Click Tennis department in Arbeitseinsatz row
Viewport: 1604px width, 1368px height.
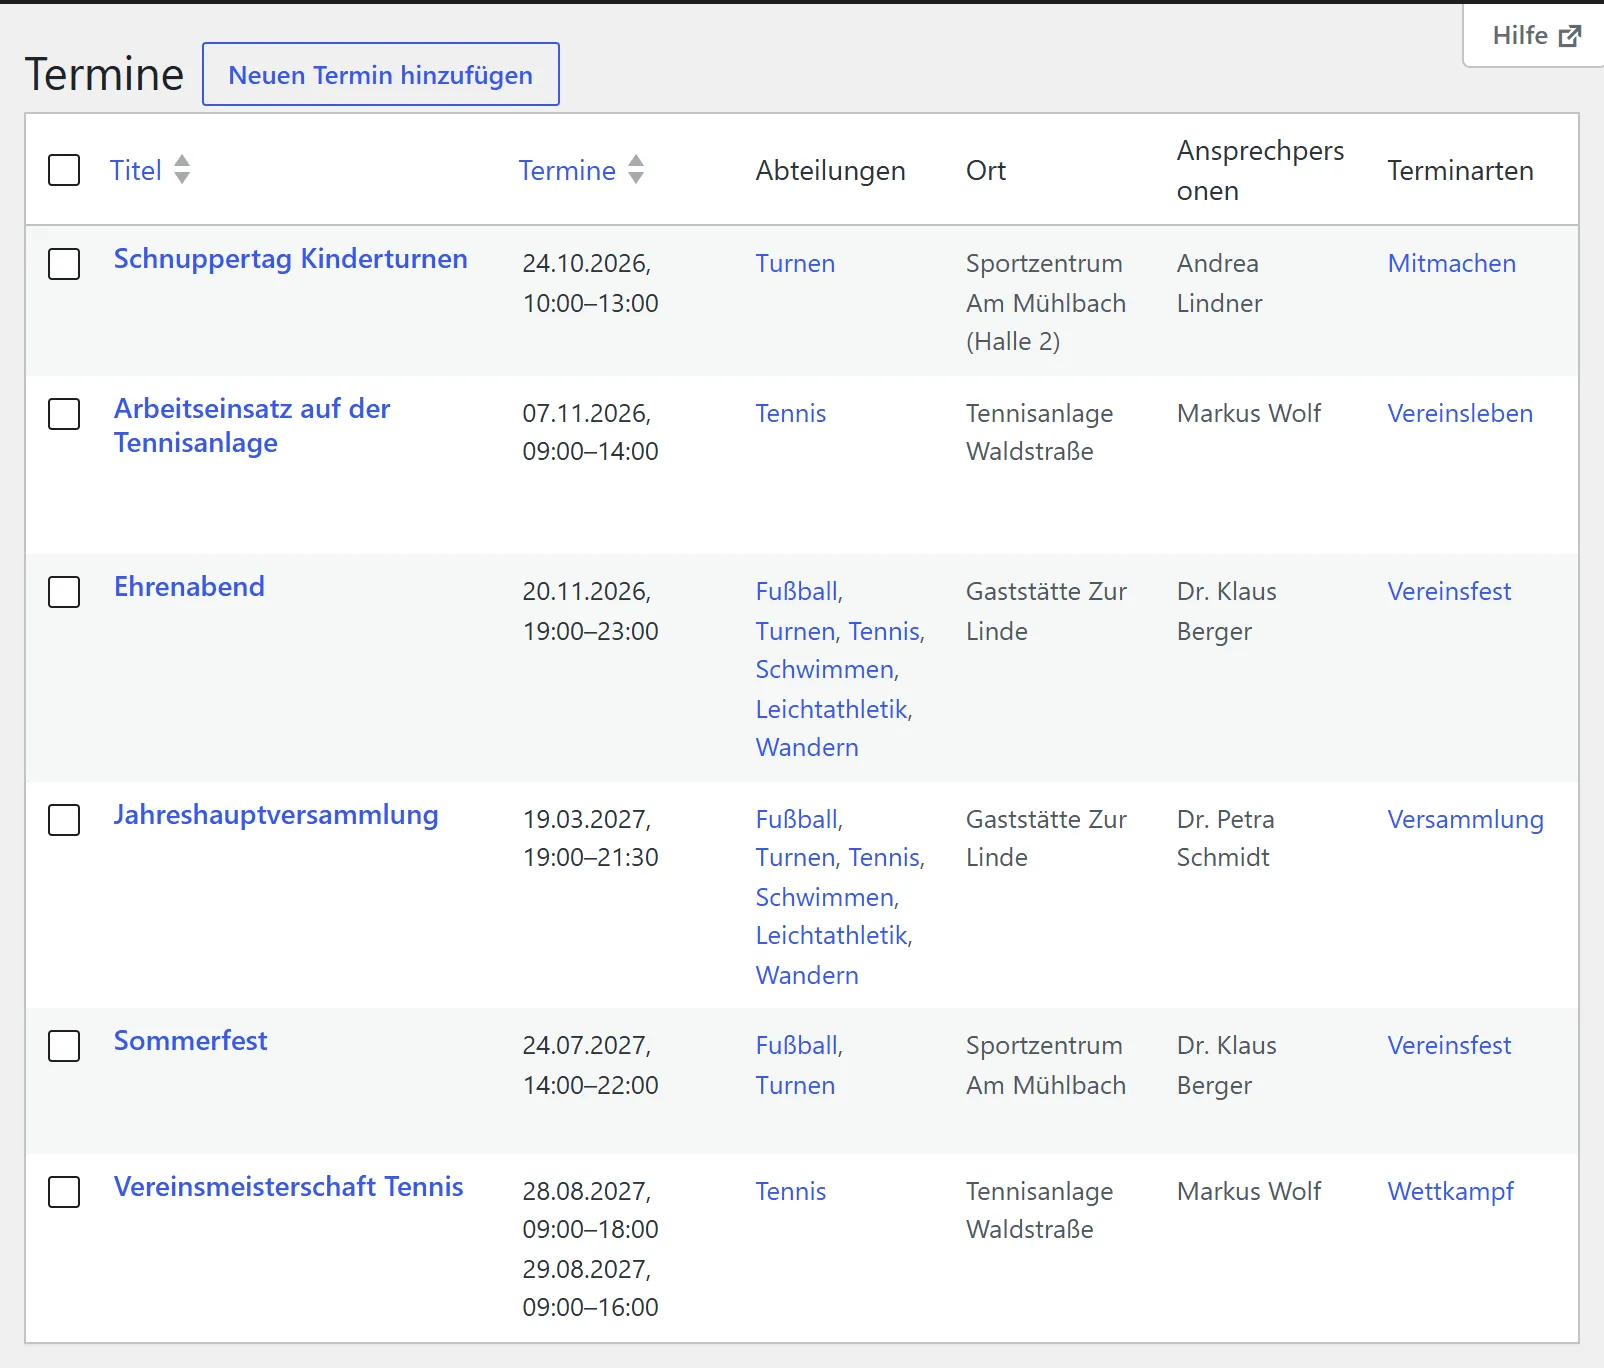[791, 414]
